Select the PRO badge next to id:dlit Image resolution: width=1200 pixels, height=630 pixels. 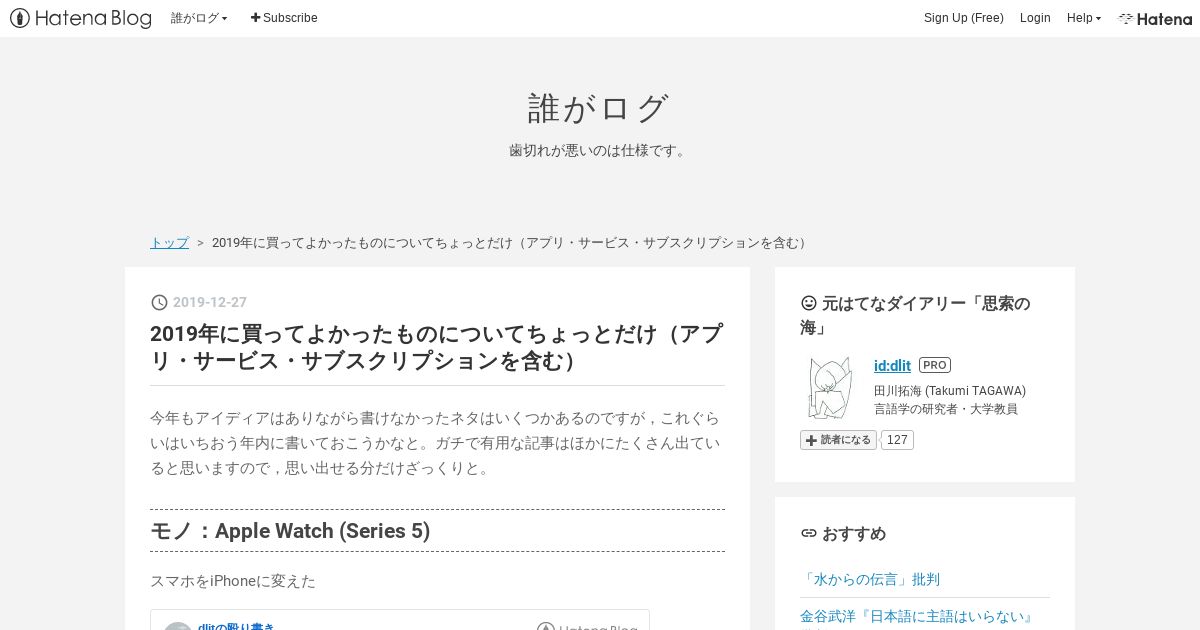(x=935, y=365)
